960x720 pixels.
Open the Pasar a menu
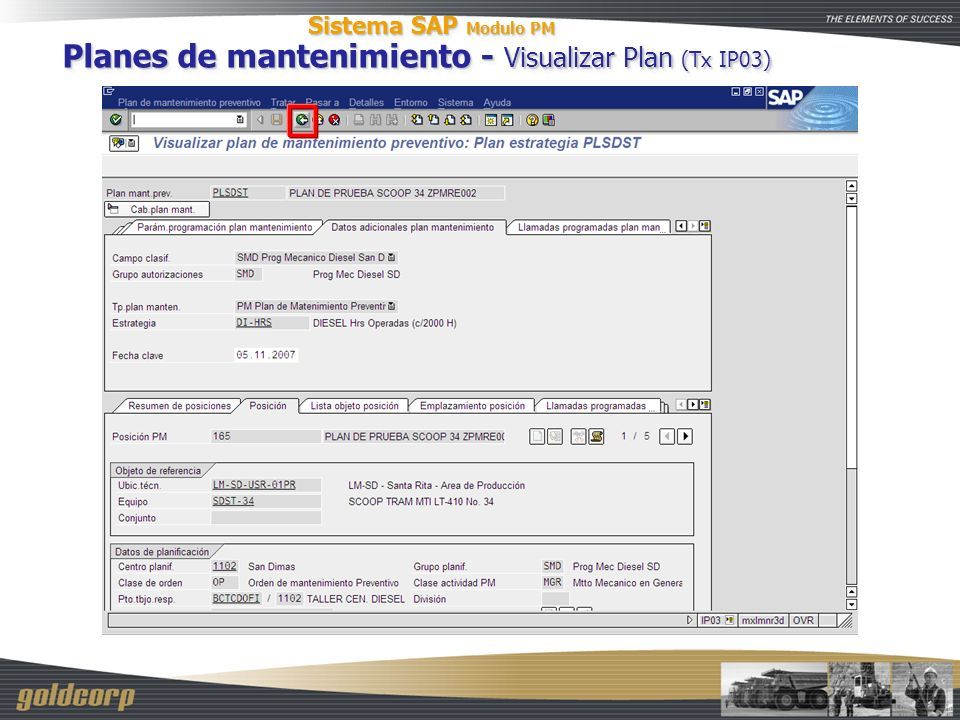[322, 102]
